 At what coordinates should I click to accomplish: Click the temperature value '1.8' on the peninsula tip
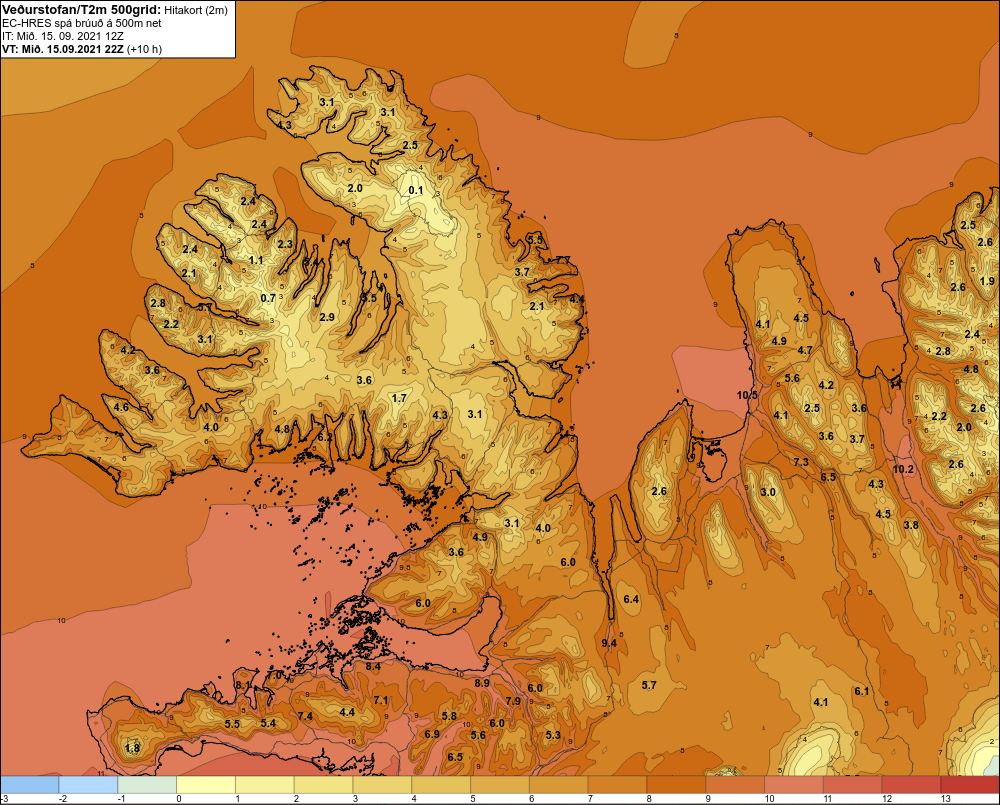point(132,748)
